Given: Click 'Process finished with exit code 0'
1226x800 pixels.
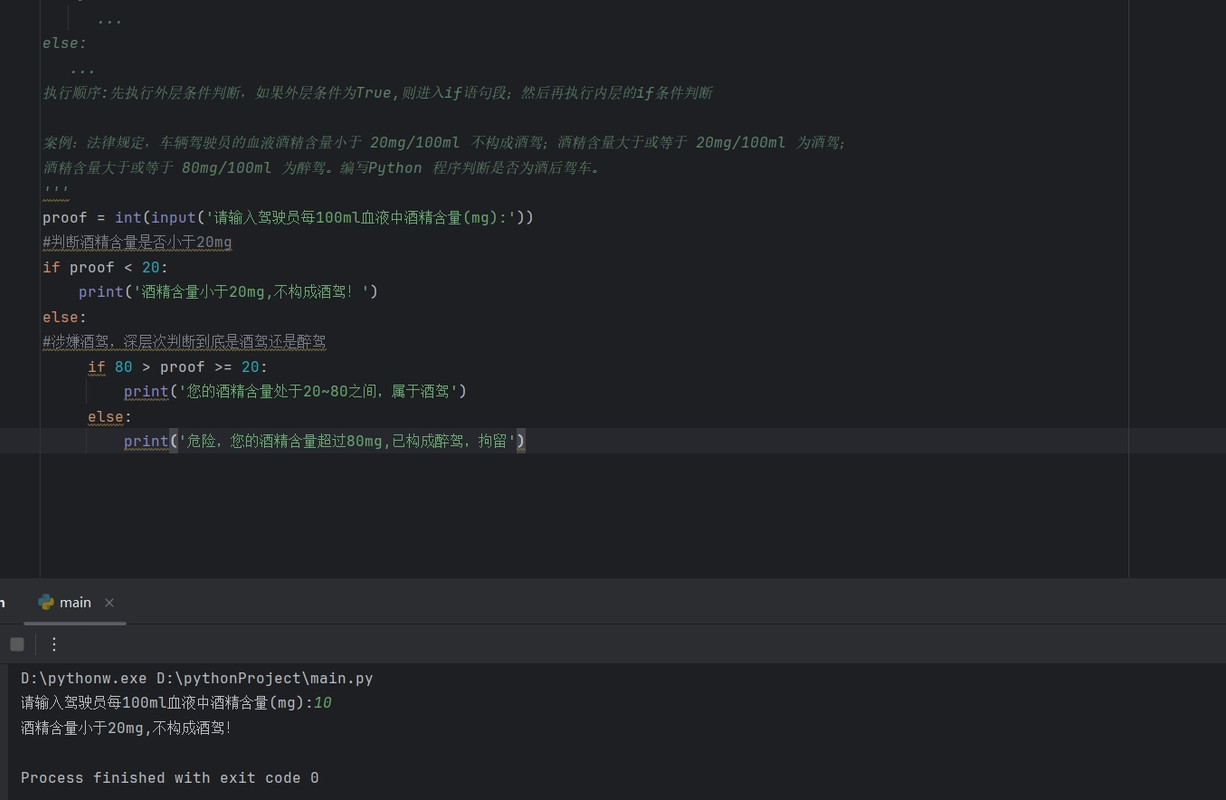Looking at the screenshot, I should pyautogui.click(x=170, y=777).
